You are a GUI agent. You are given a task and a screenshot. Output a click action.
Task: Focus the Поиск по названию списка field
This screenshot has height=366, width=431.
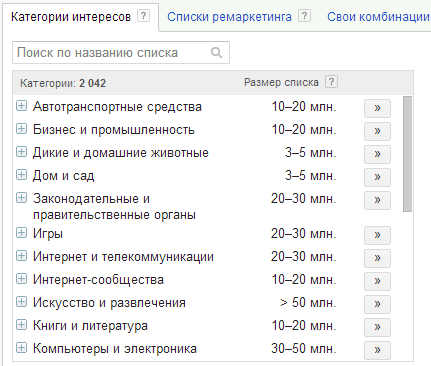coord(121,52)
